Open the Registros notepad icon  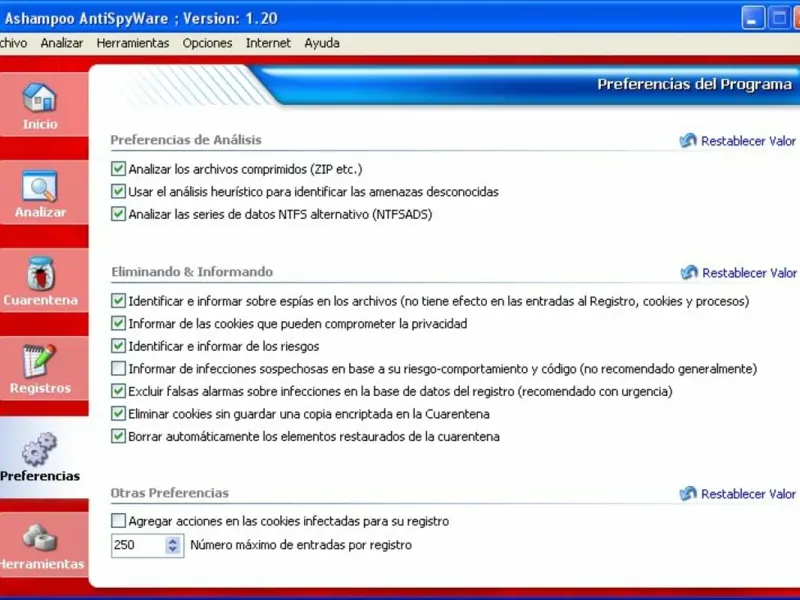pyautogui.click(x=39, y=361)
